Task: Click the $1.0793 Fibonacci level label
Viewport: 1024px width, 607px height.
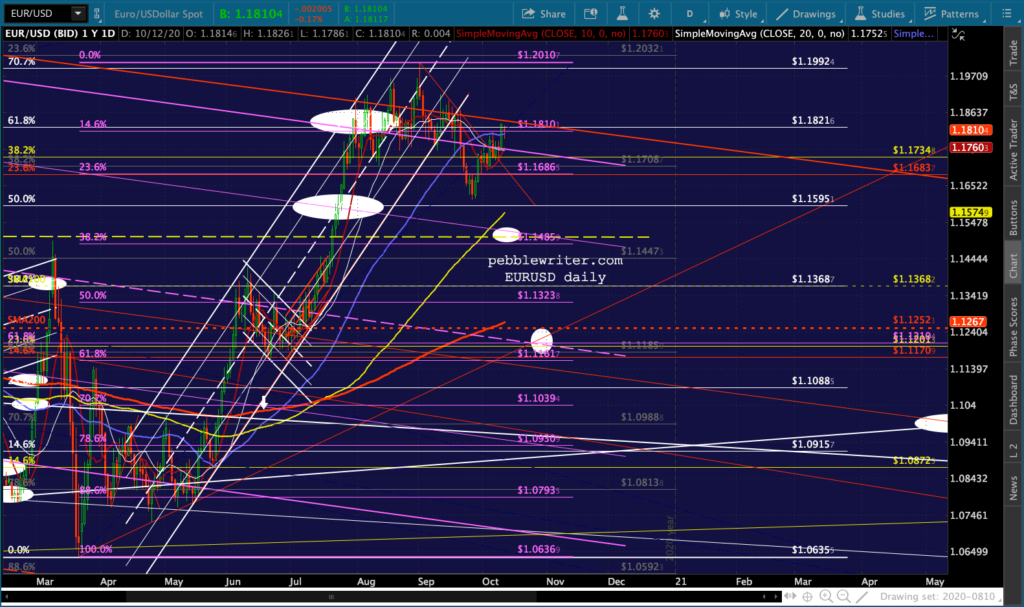Action: 539,490
